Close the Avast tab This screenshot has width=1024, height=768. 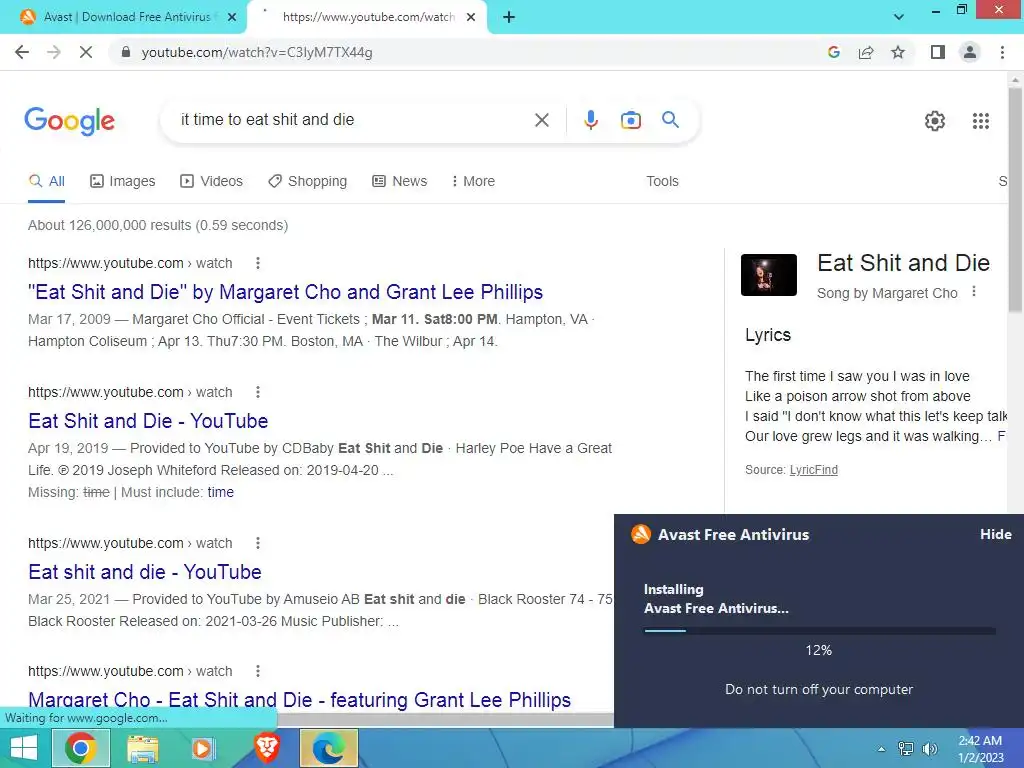(231, 17)
